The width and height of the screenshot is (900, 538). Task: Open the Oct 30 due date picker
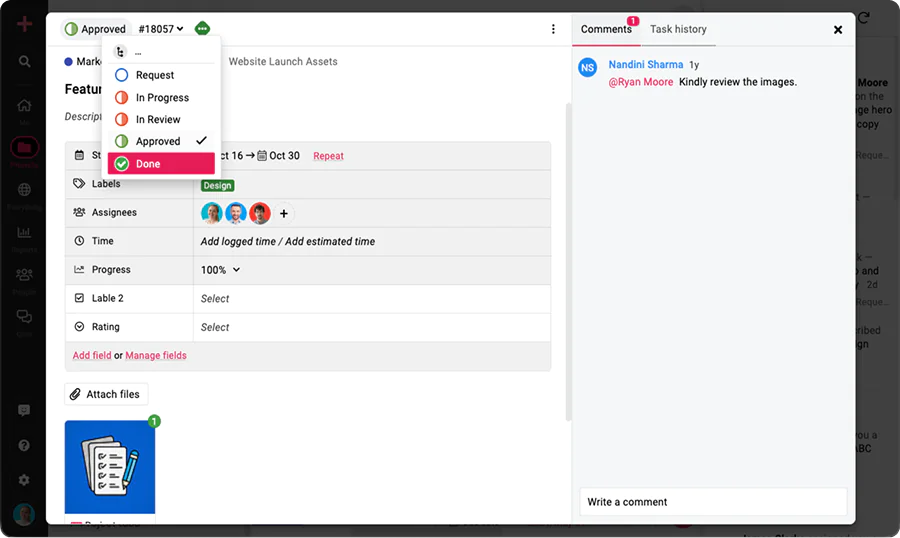278,156
